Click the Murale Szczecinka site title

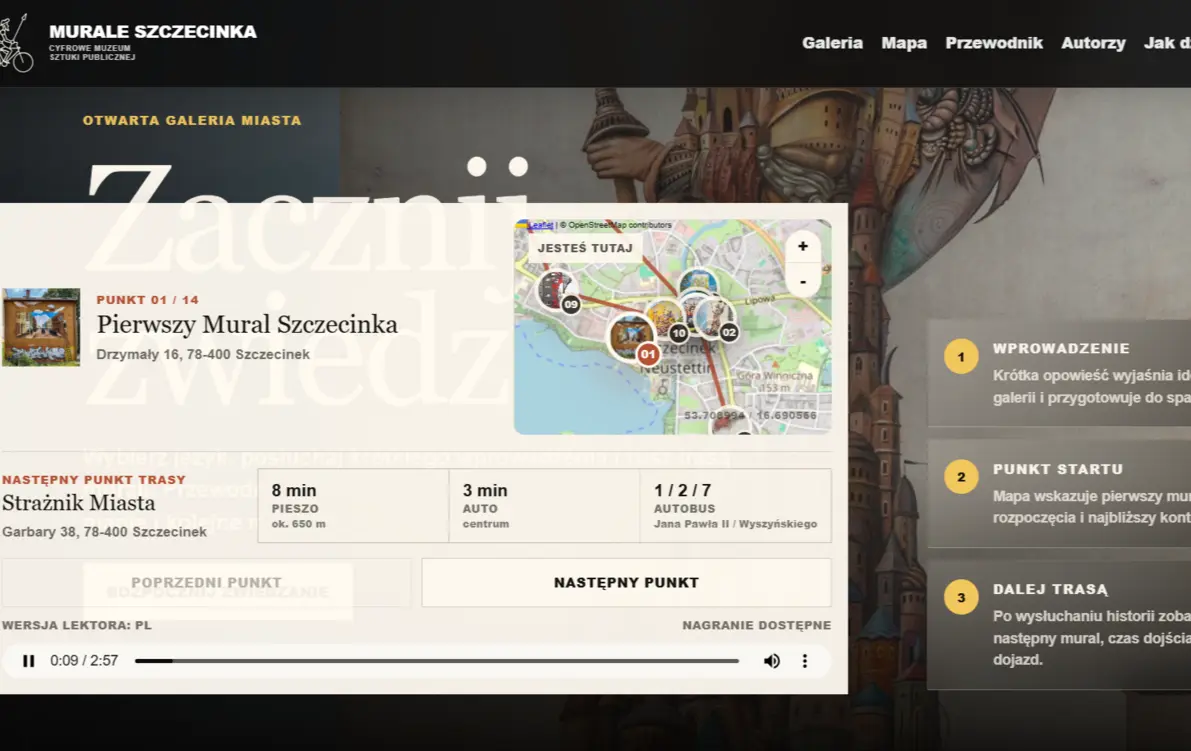(x=153, y=32)
